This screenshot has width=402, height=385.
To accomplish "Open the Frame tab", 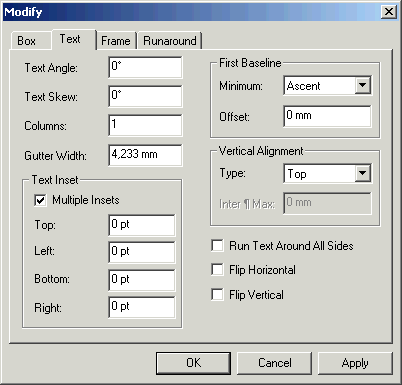I will pyautogui.click(x=116, y=41).
